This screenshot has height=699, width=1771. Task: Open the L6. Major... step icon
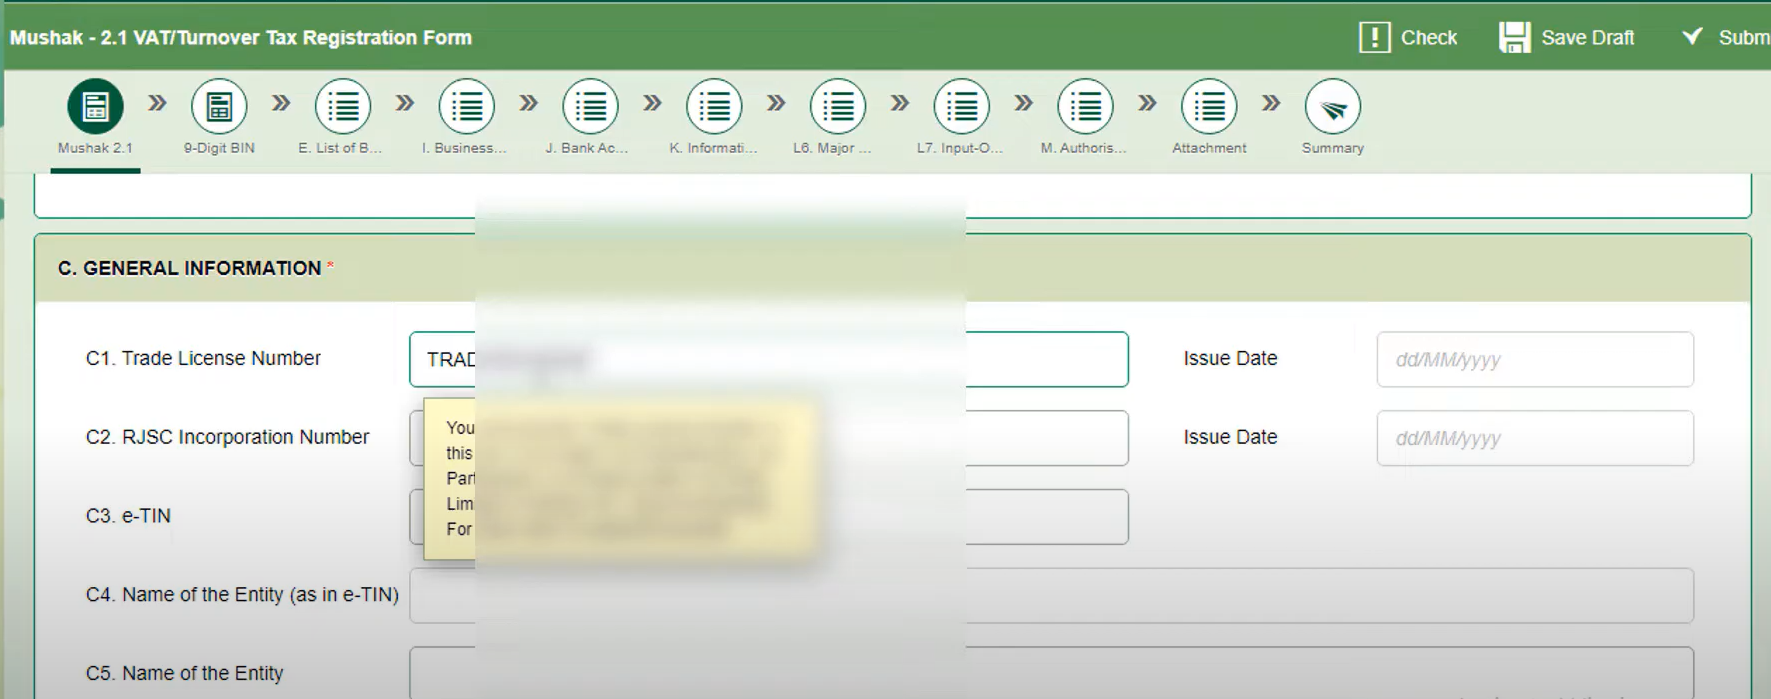(838, 106)
